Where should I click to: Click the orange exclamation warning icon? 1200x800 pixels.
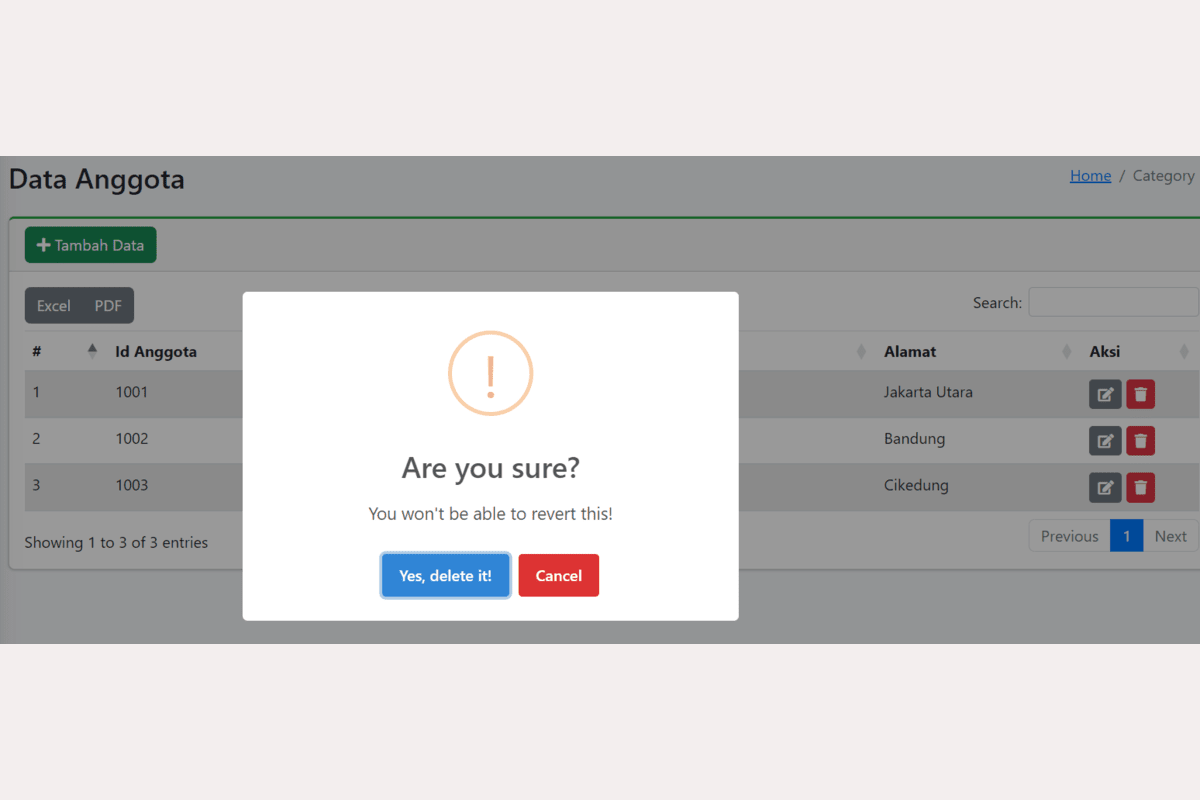[x=490, y=373]
